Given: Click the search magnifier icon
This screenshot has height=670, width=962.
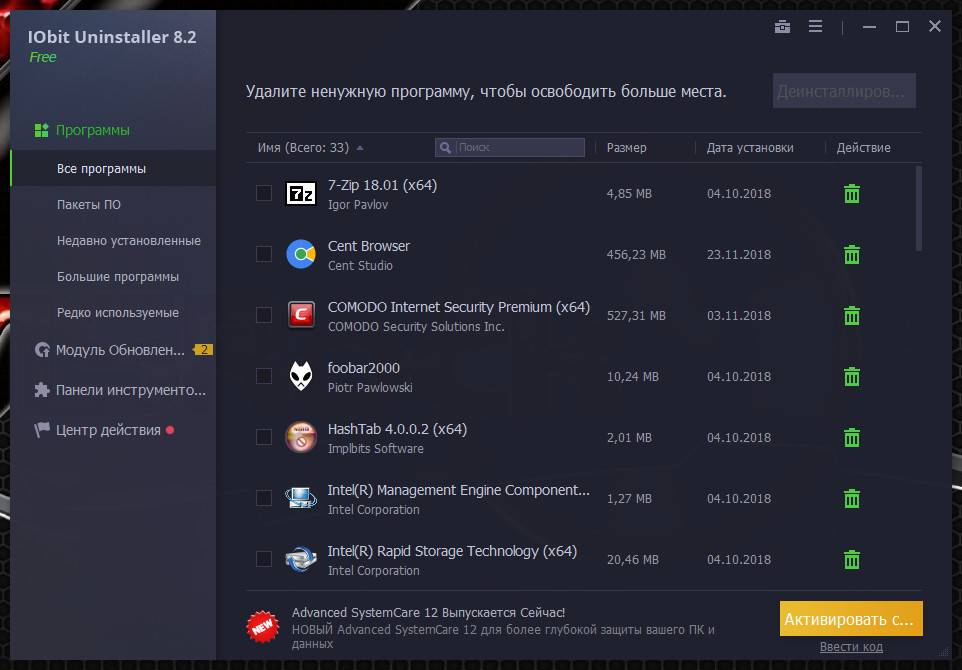Looking at the screenshot, I should pos(446,148).
